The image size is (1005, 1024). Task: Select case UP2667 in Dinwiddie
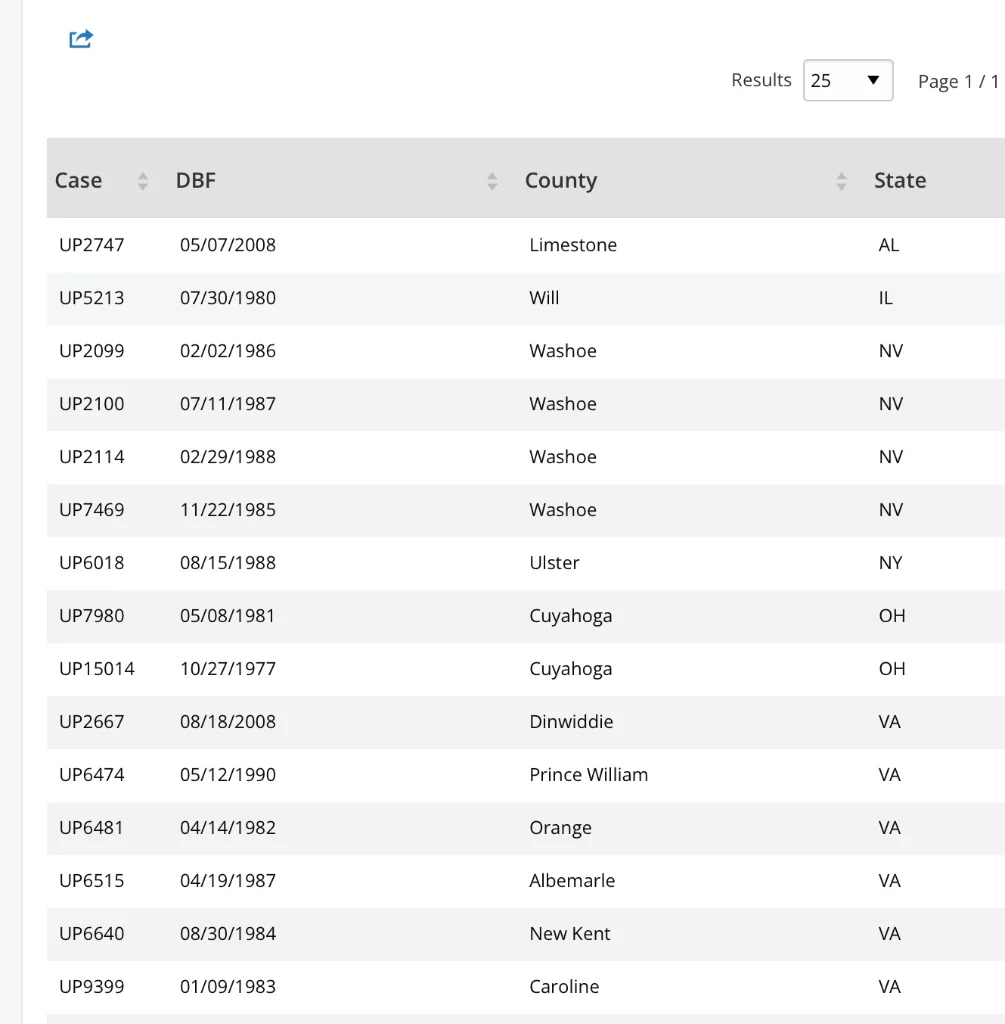[92, 722]
